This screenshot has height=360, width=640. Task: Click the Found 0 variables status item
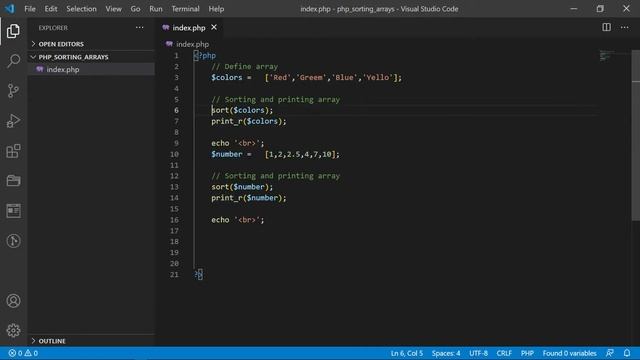click(x=569, y=353)
